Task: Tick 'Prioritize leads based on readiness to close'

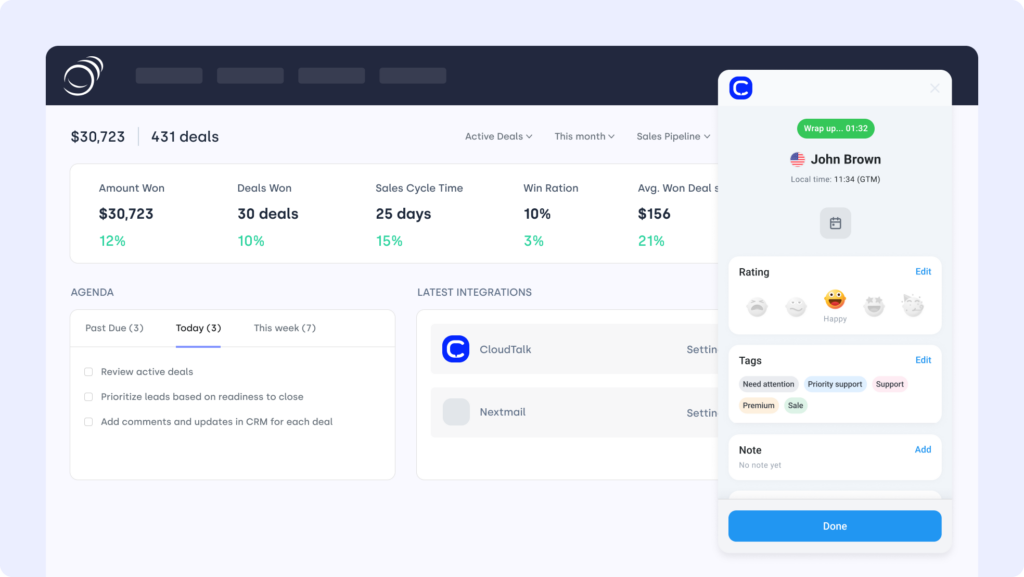Action: 89,397
